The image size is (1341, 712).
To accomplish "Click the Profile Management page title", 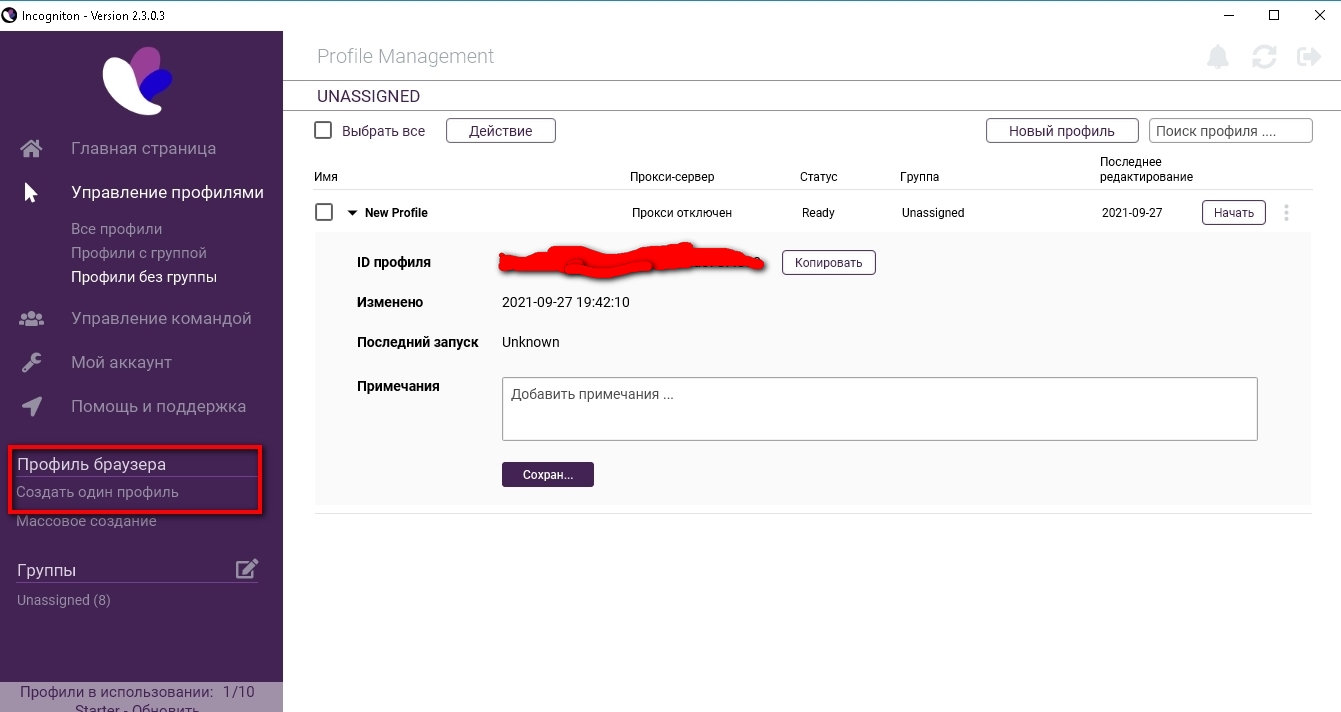I will pos(406,57).
